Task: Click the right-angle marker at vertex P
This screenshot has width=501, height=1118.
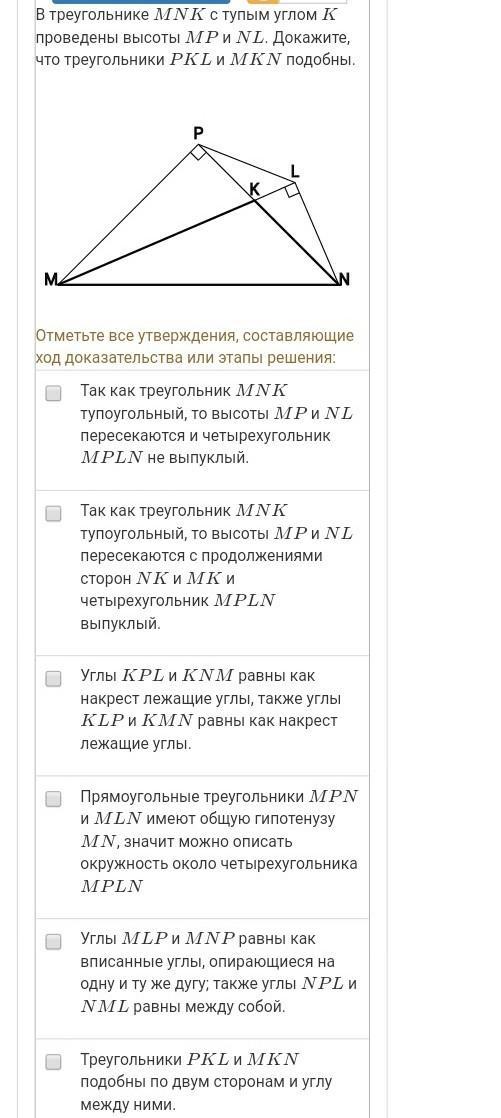Action: (x=200, y=151)
